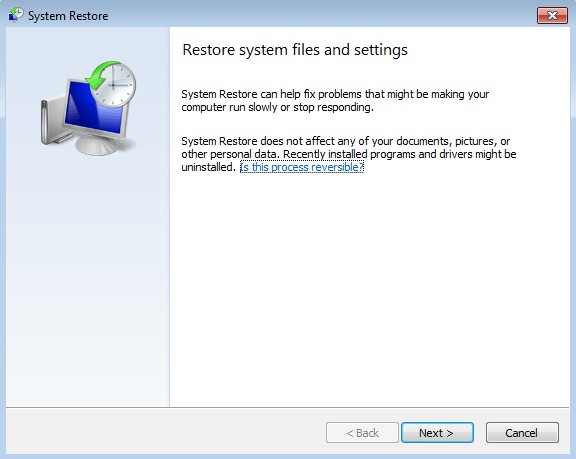Cancel the System Restore wizard

click(522, 433)
